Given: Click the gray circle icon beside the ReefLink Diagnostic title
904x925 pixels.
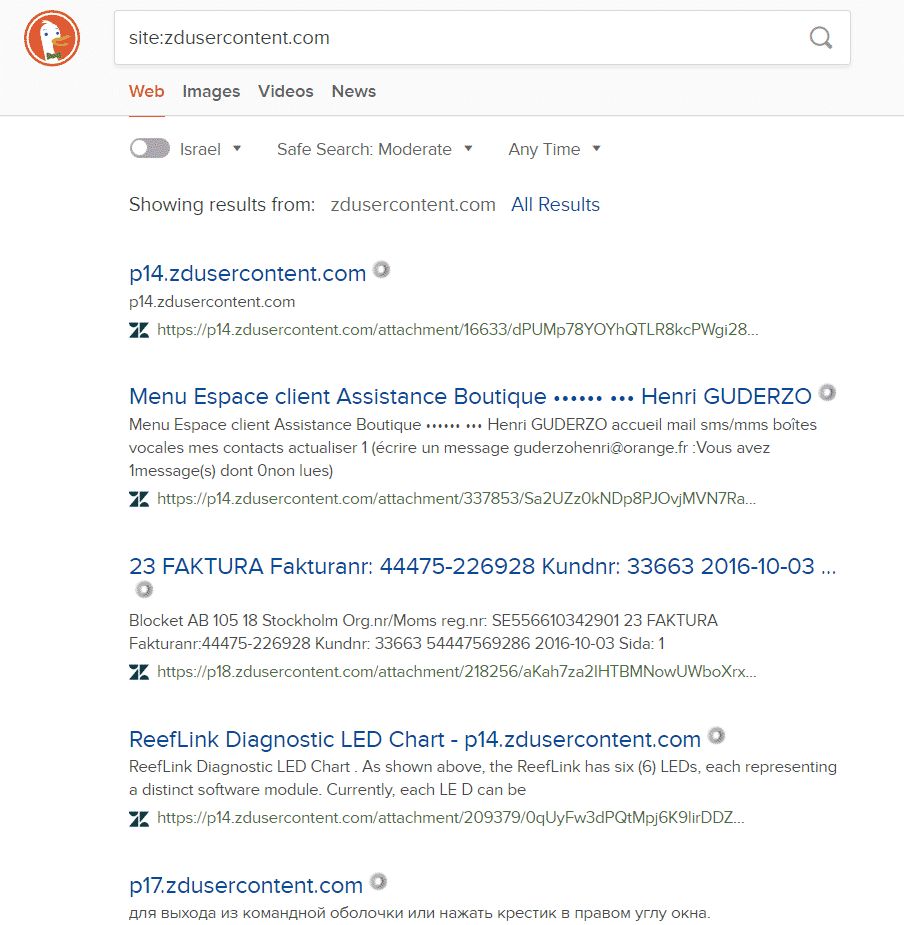Looking at the screenshot, I should pos(716,736).
